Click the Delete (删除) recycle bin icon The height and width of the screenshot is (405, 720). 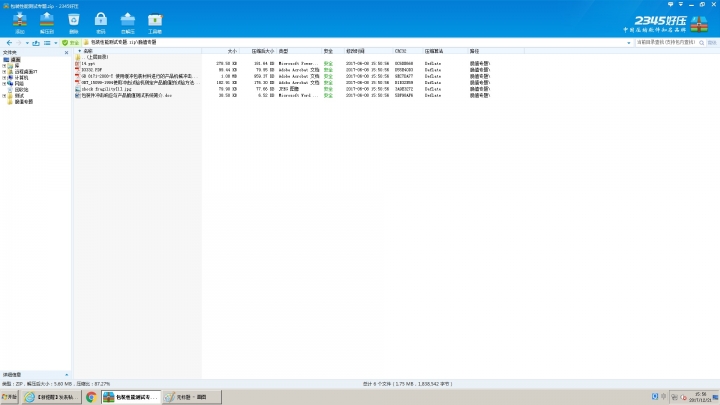point(74,21)
